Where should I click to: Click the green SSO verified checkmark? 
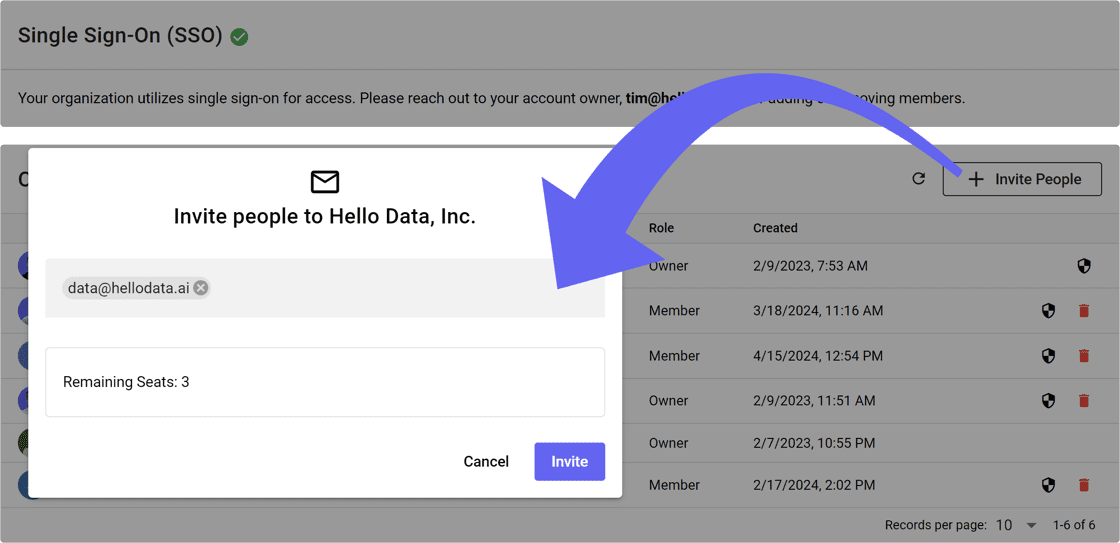239,36
